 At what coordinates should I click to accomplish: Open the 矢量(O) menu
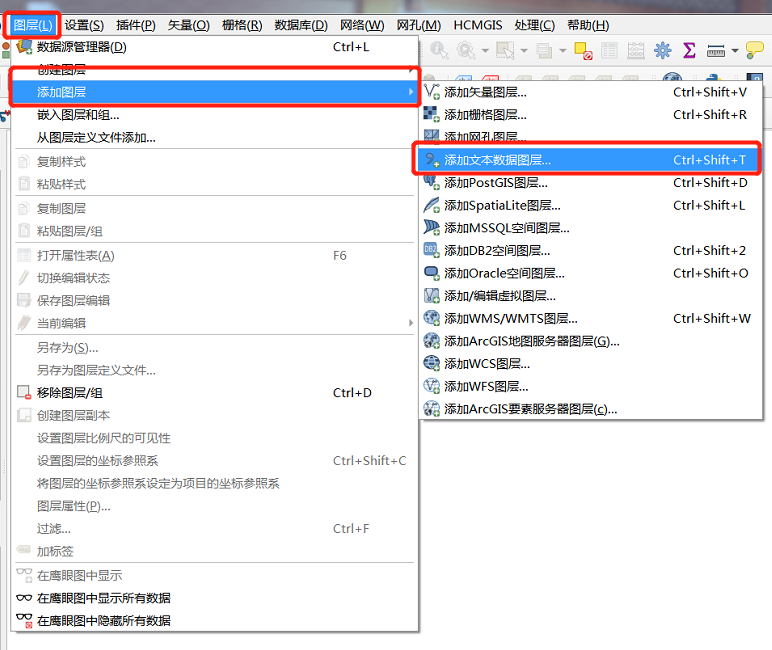tap(187, 25)
